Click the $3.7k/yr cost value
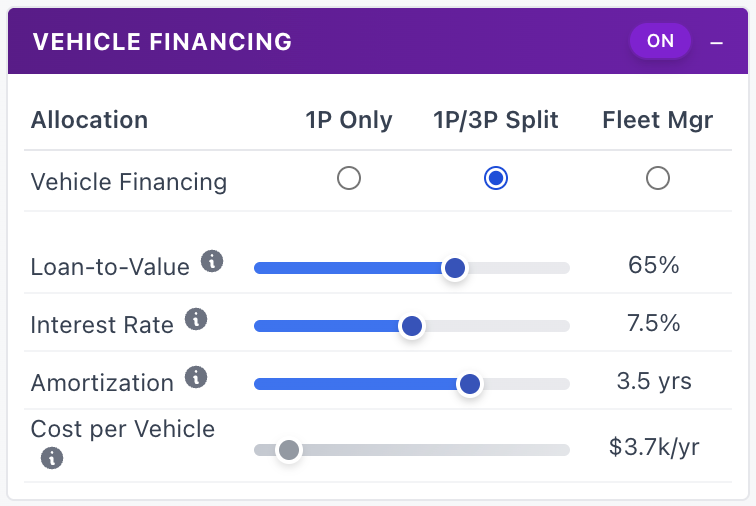The height and width of the screenshot is (506, 756). pyautogui.click(x=654, y=447)
